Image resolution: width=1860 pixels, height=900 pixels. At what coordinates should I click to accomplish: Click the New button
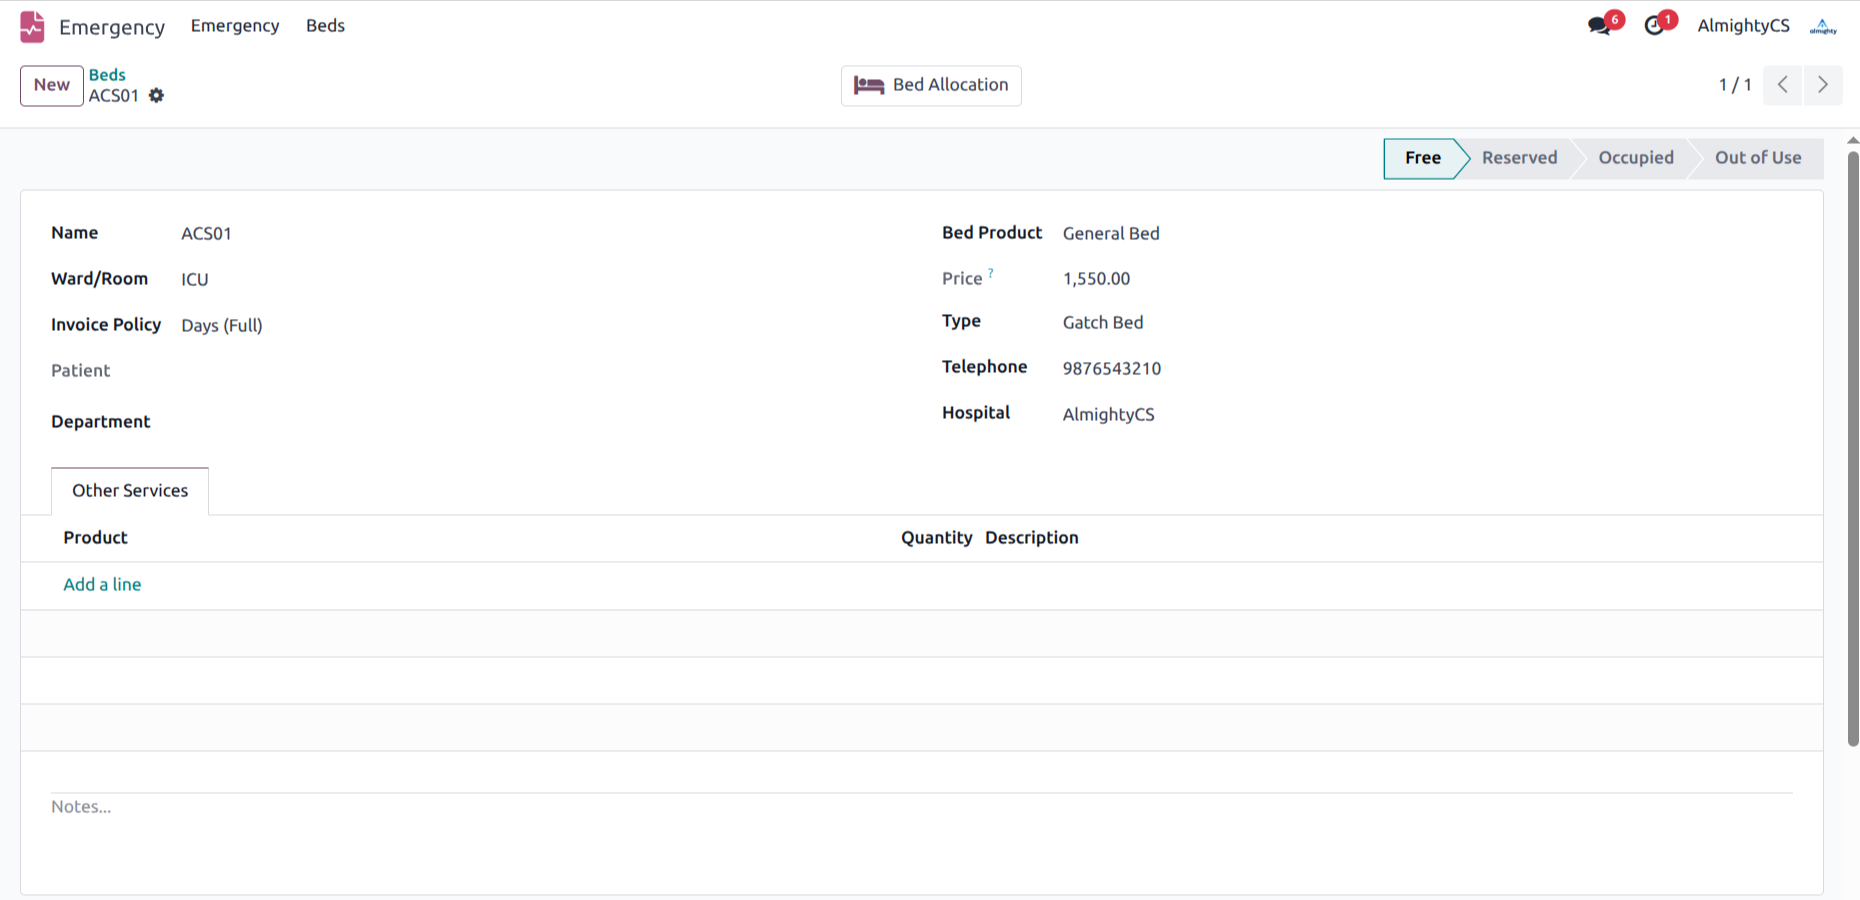pyautogui.click(x=52, y=86)
